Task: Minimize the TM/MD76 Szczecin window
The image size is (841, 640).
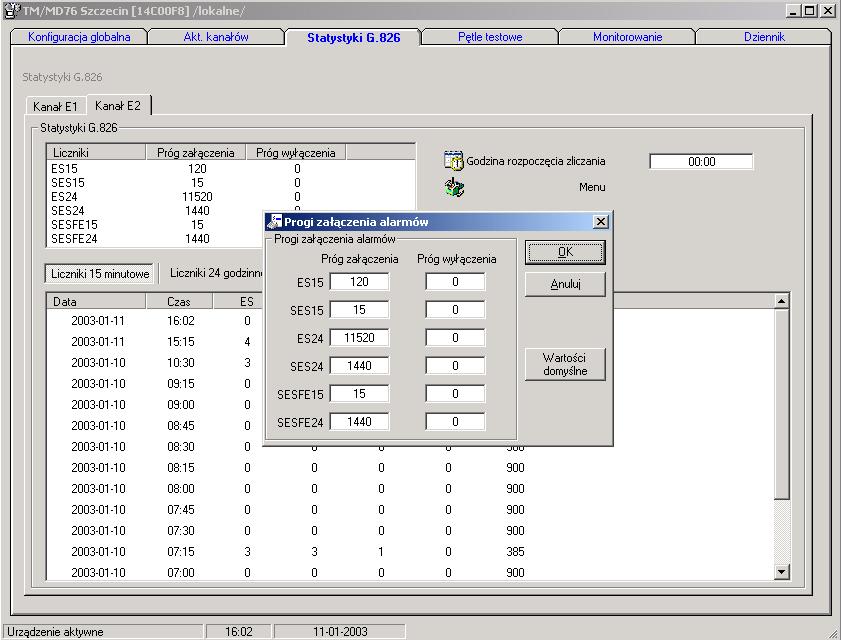Action: (794, 11)
